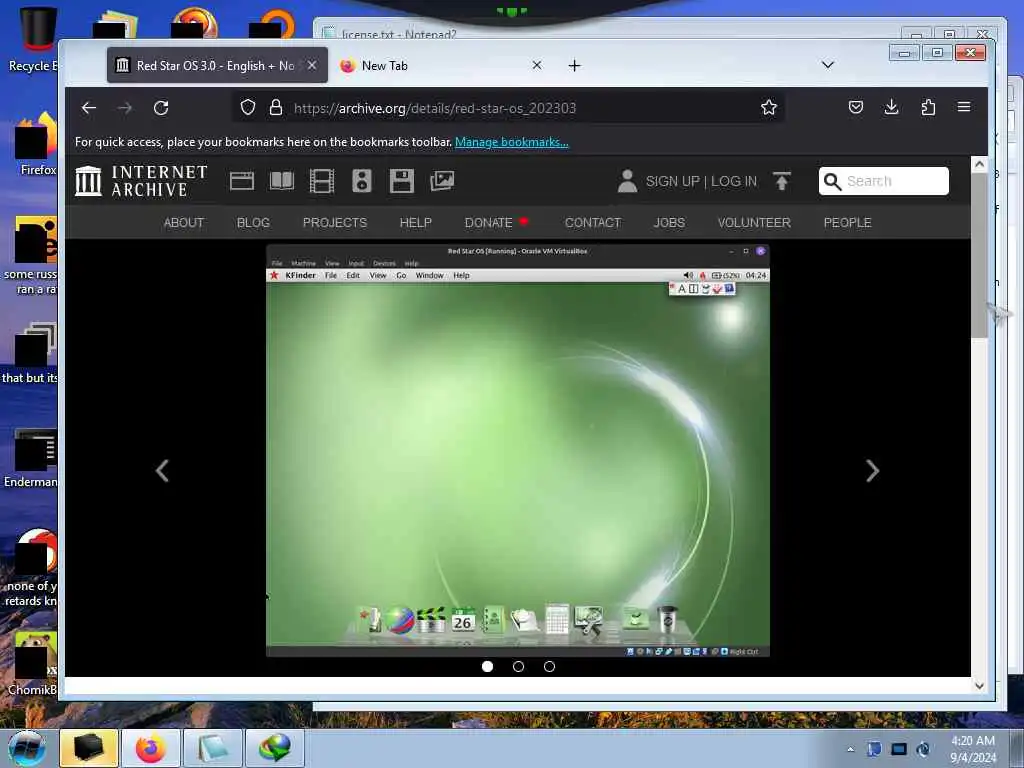Close the Red Star OS tab
This screenshot has width=1024, height=768.
(312, 65)
